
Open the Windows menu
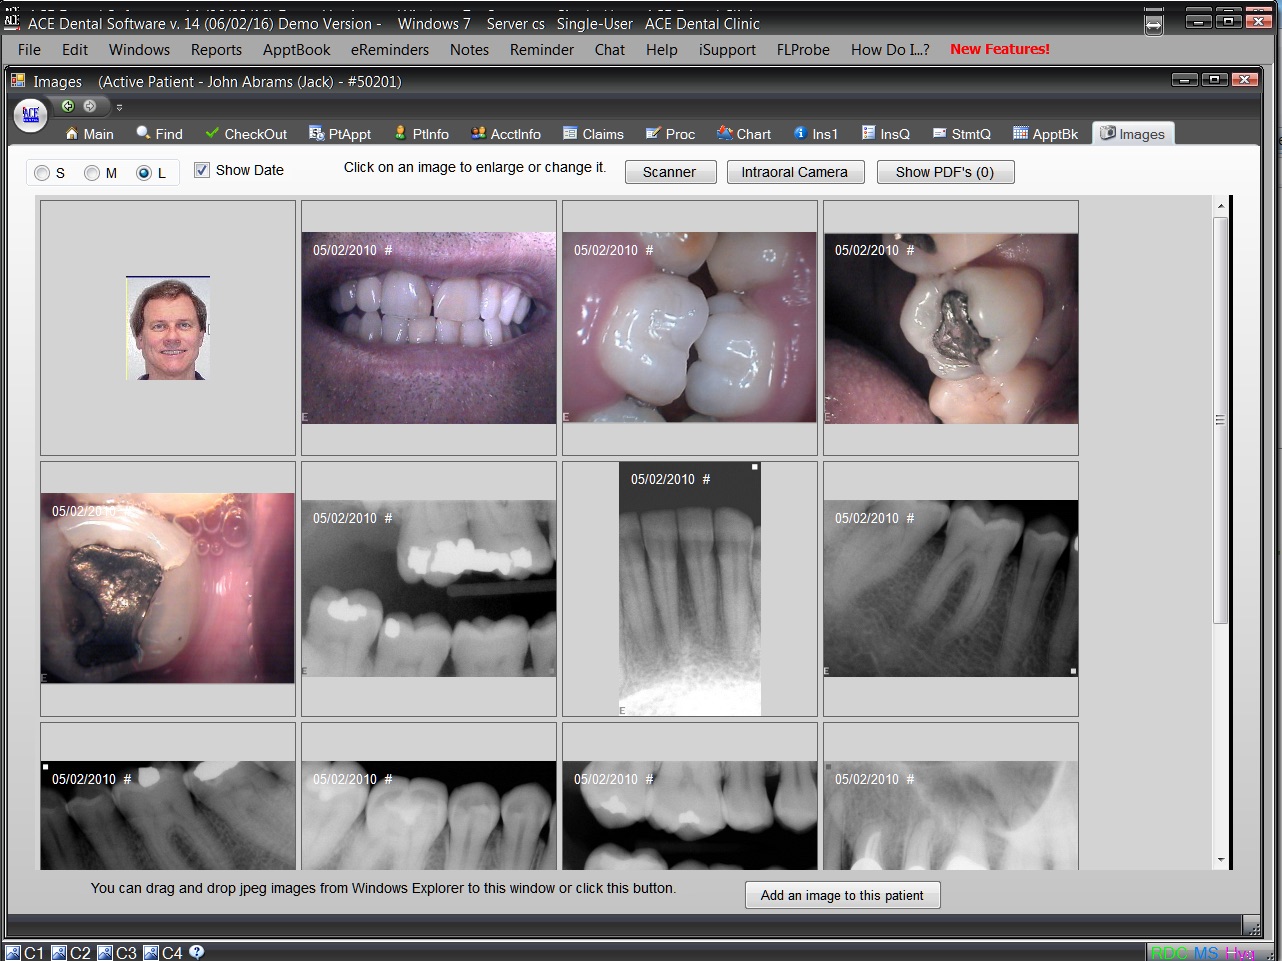pyautogui.click(x=139, y=49)
